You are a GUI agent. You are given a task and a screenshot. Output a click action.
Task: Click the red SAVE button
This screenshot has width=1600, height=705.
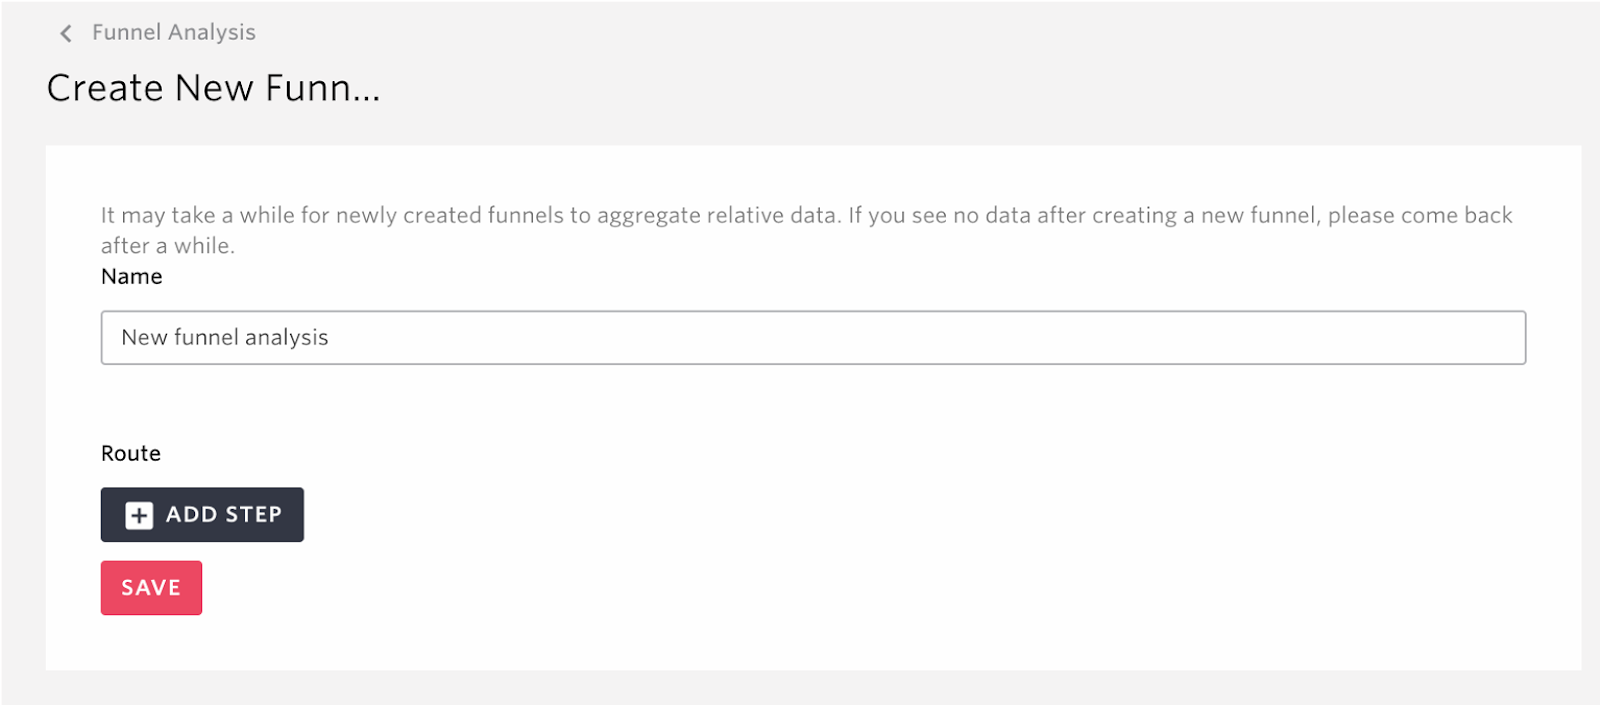(151, 588)
